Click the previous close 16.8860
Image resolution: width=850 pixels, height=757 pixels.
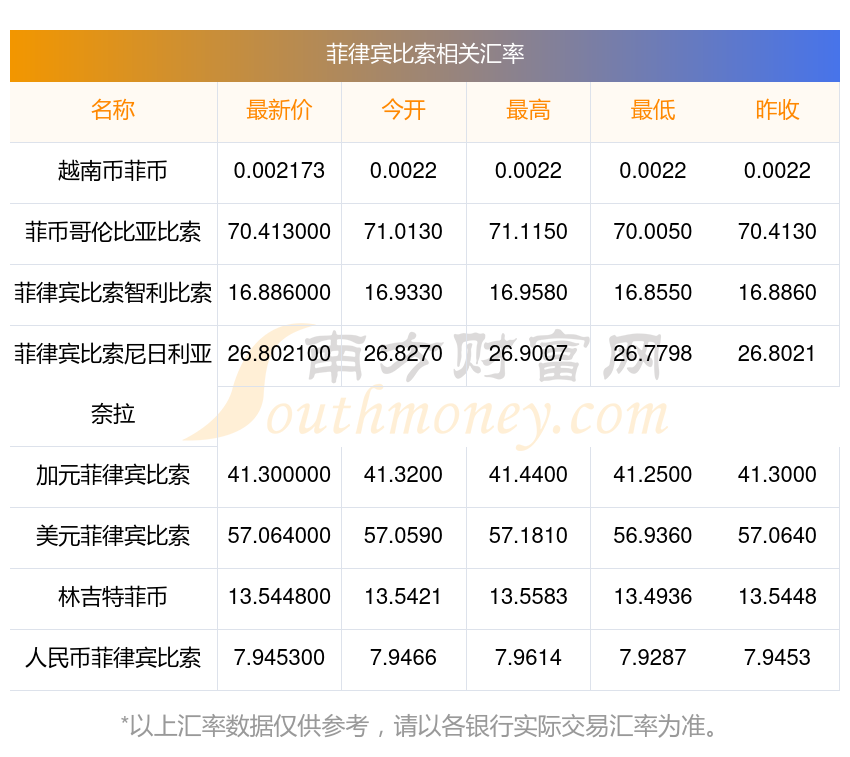coord(777,293)
